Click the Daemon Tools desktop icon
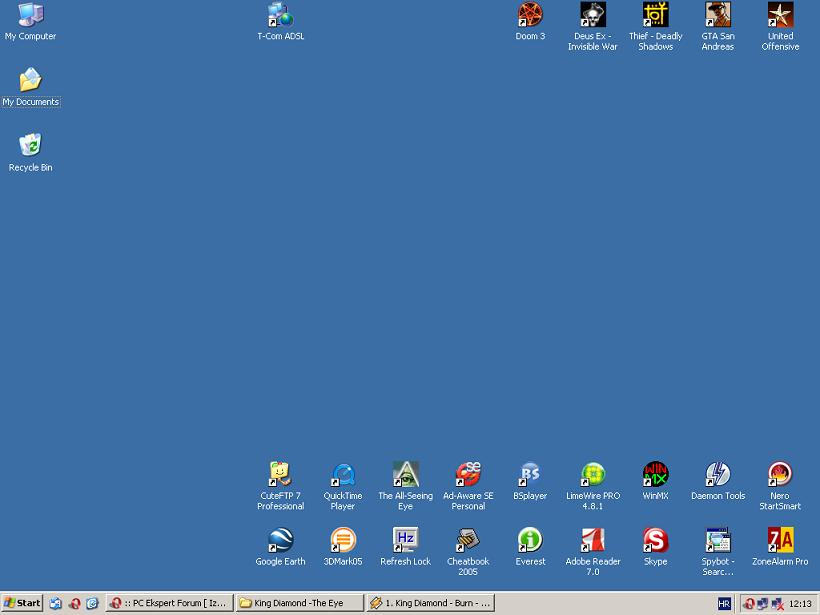Screen dimensions: 820x615 [x=718, y=475]
